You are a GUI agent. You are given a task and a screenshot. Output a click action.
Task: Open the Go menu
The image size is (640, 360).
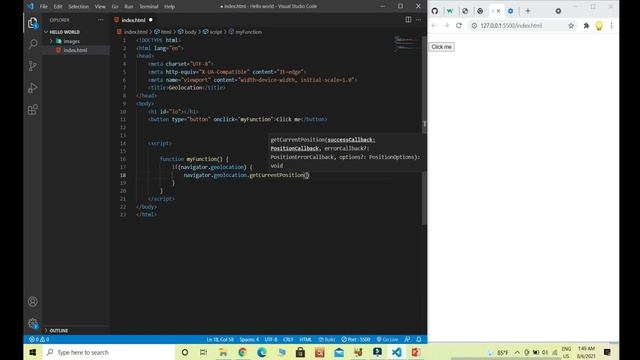coord(115,7)
